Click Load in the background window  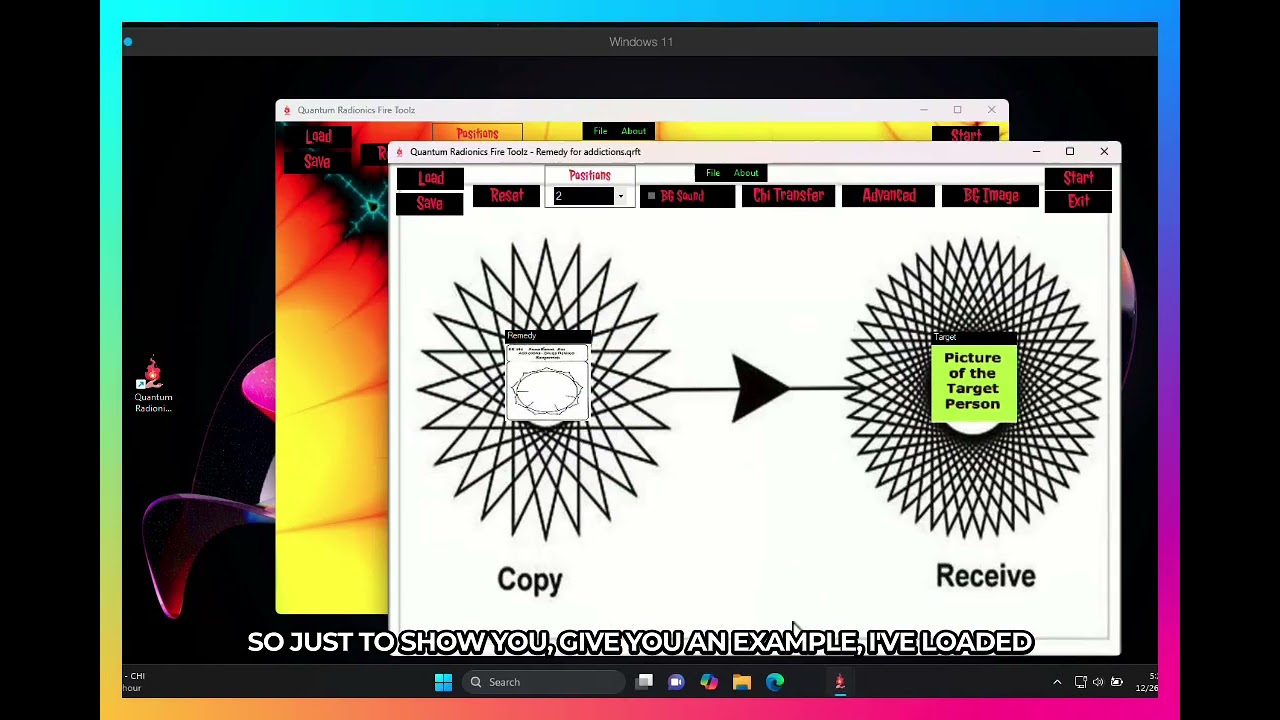tap(318, 136)
